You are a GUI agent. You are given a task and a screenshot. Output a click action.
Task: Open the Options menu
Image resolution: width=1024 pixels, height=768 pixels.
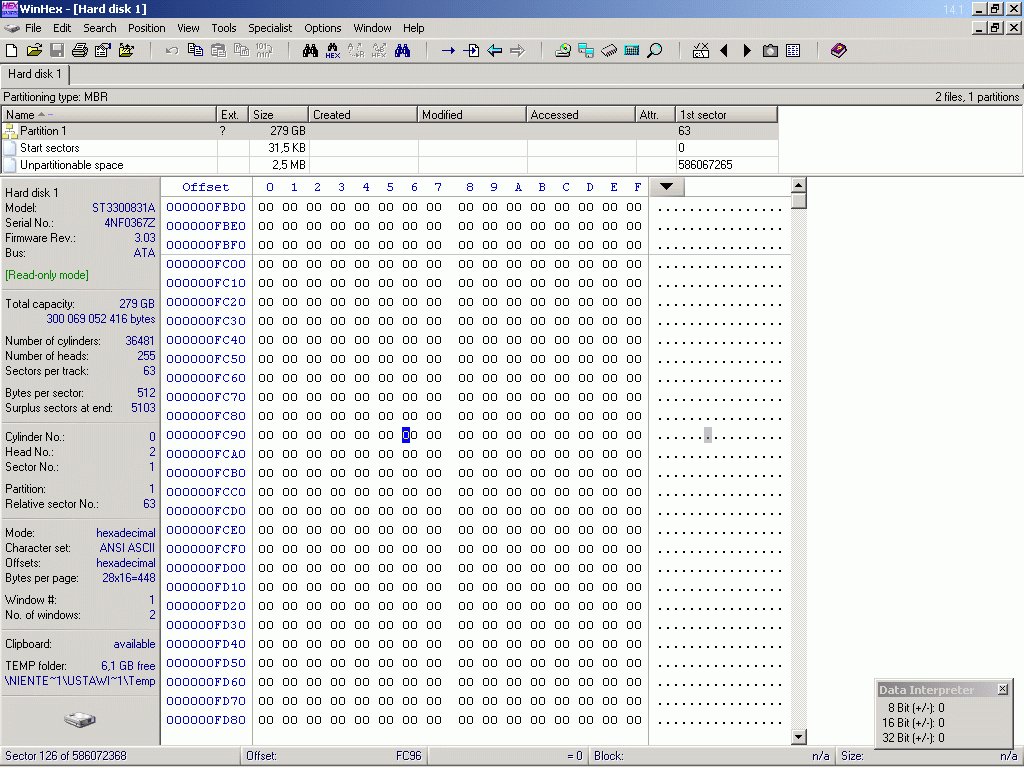323,28
